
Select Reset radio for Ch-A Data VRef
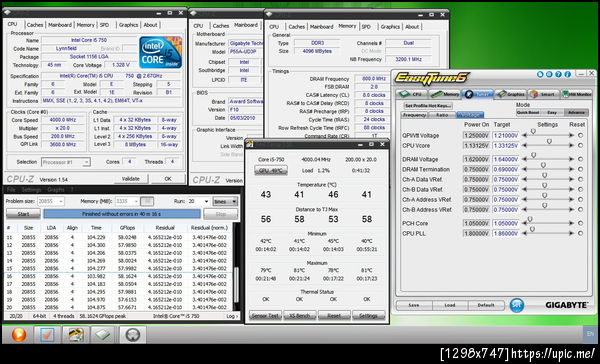coord(580,179)
